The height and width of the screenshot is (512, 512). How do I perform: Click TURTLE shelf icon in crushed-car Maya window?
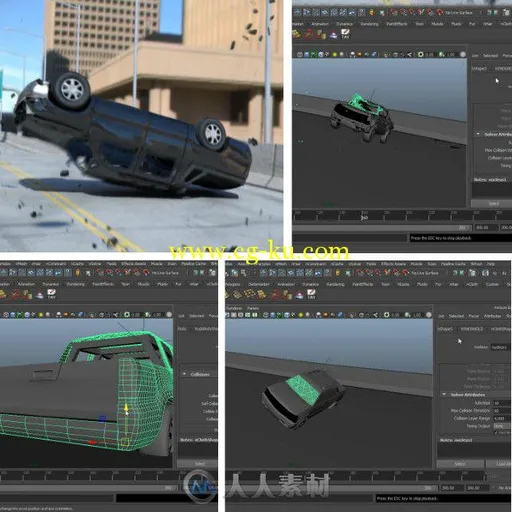click(345, 34)
